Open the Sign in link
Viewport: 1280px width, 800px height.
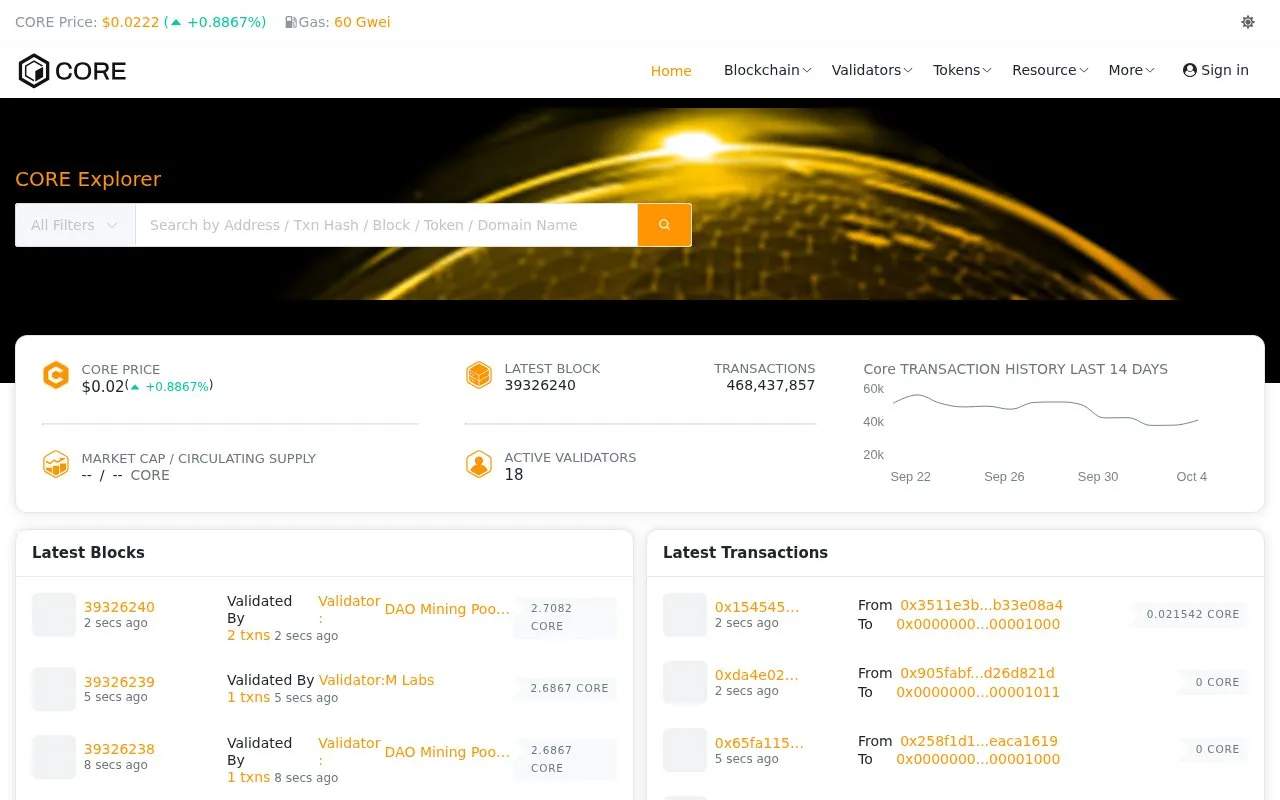[x=1216, y=70]
